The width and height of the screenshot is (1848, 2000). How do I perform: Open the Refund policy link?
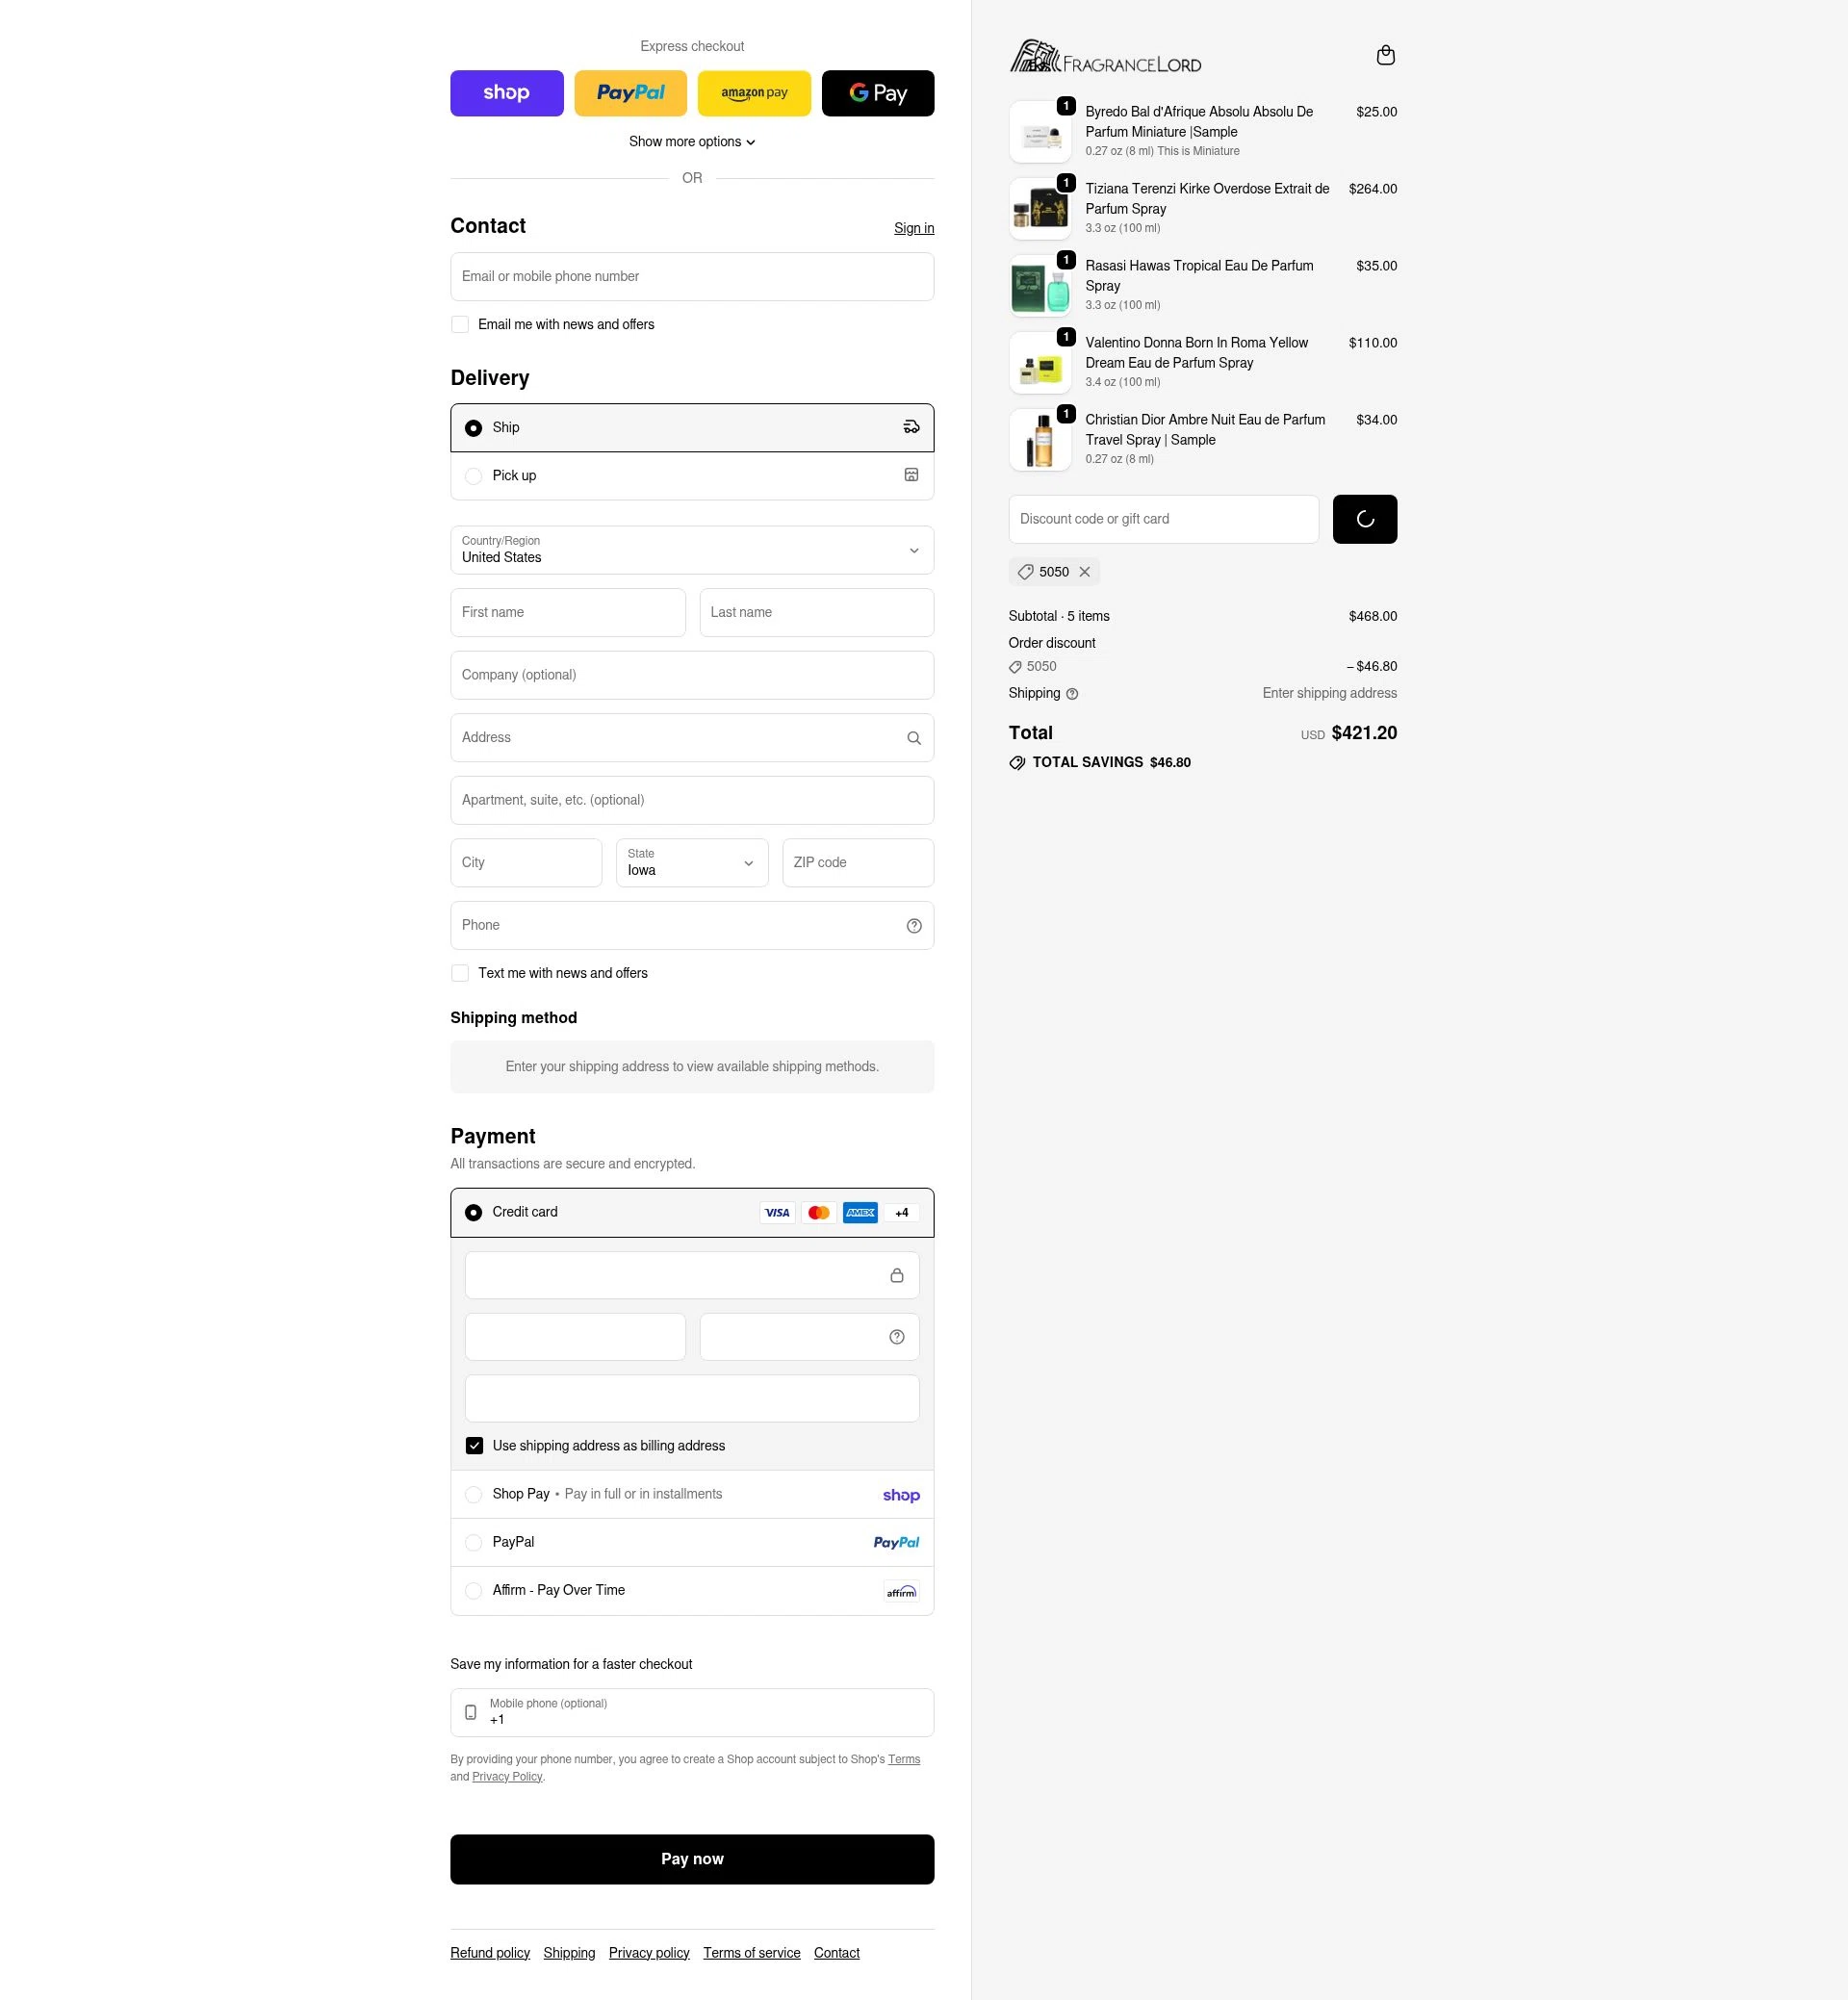pos(490,1953)
